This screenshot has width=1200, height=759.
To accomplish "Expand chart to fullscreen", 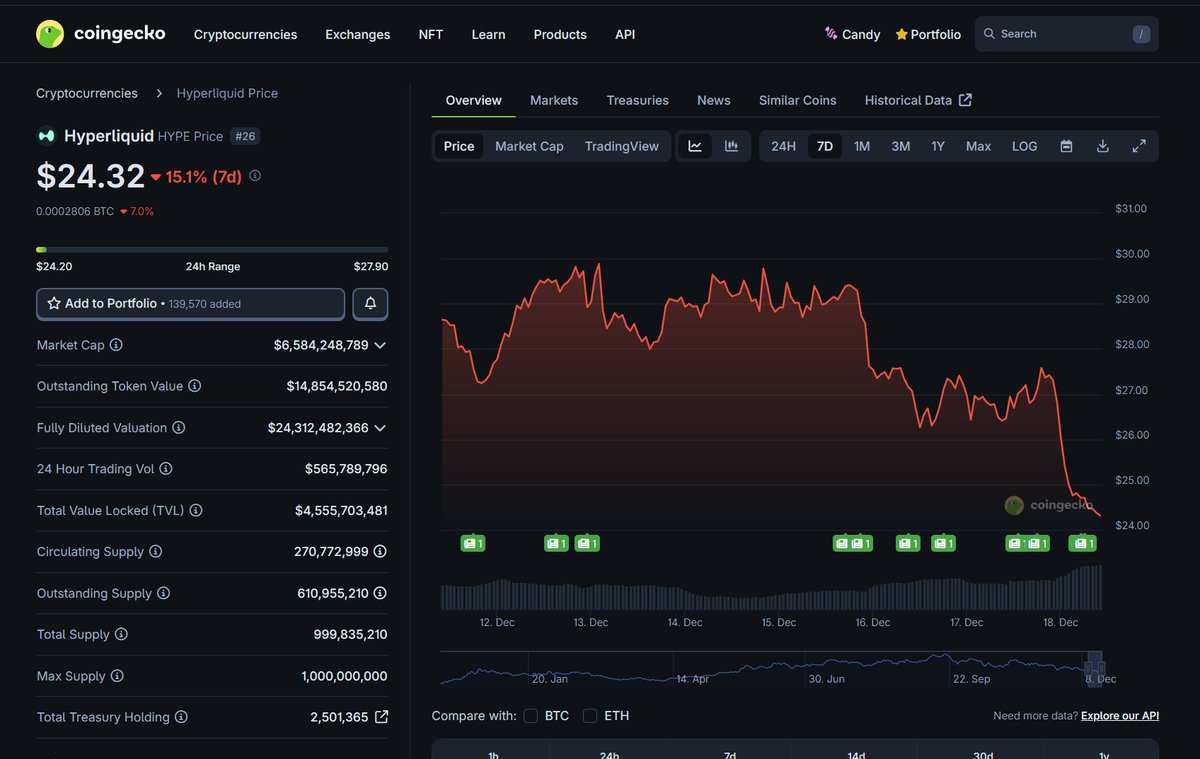I will click(x=1139, y=146).
